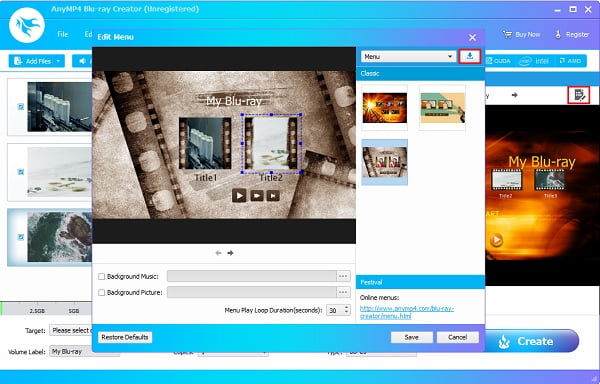This screenshot has height=384, width=600.
Task: Open the Add Files dropdown arrow
Action: coord(58,61)
